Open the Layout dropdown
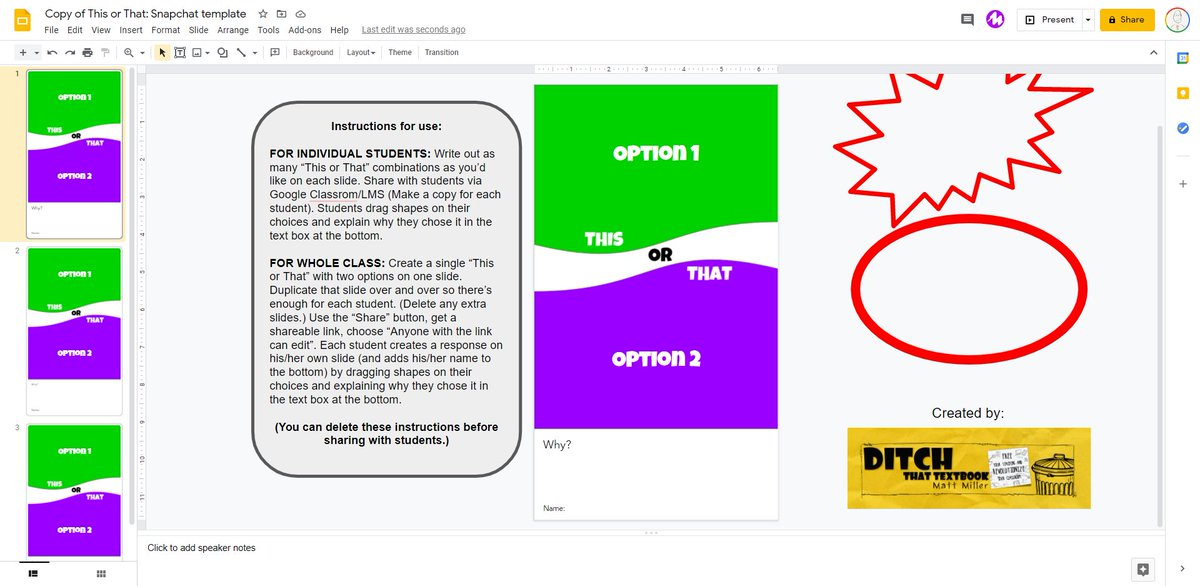 (361, 52)
